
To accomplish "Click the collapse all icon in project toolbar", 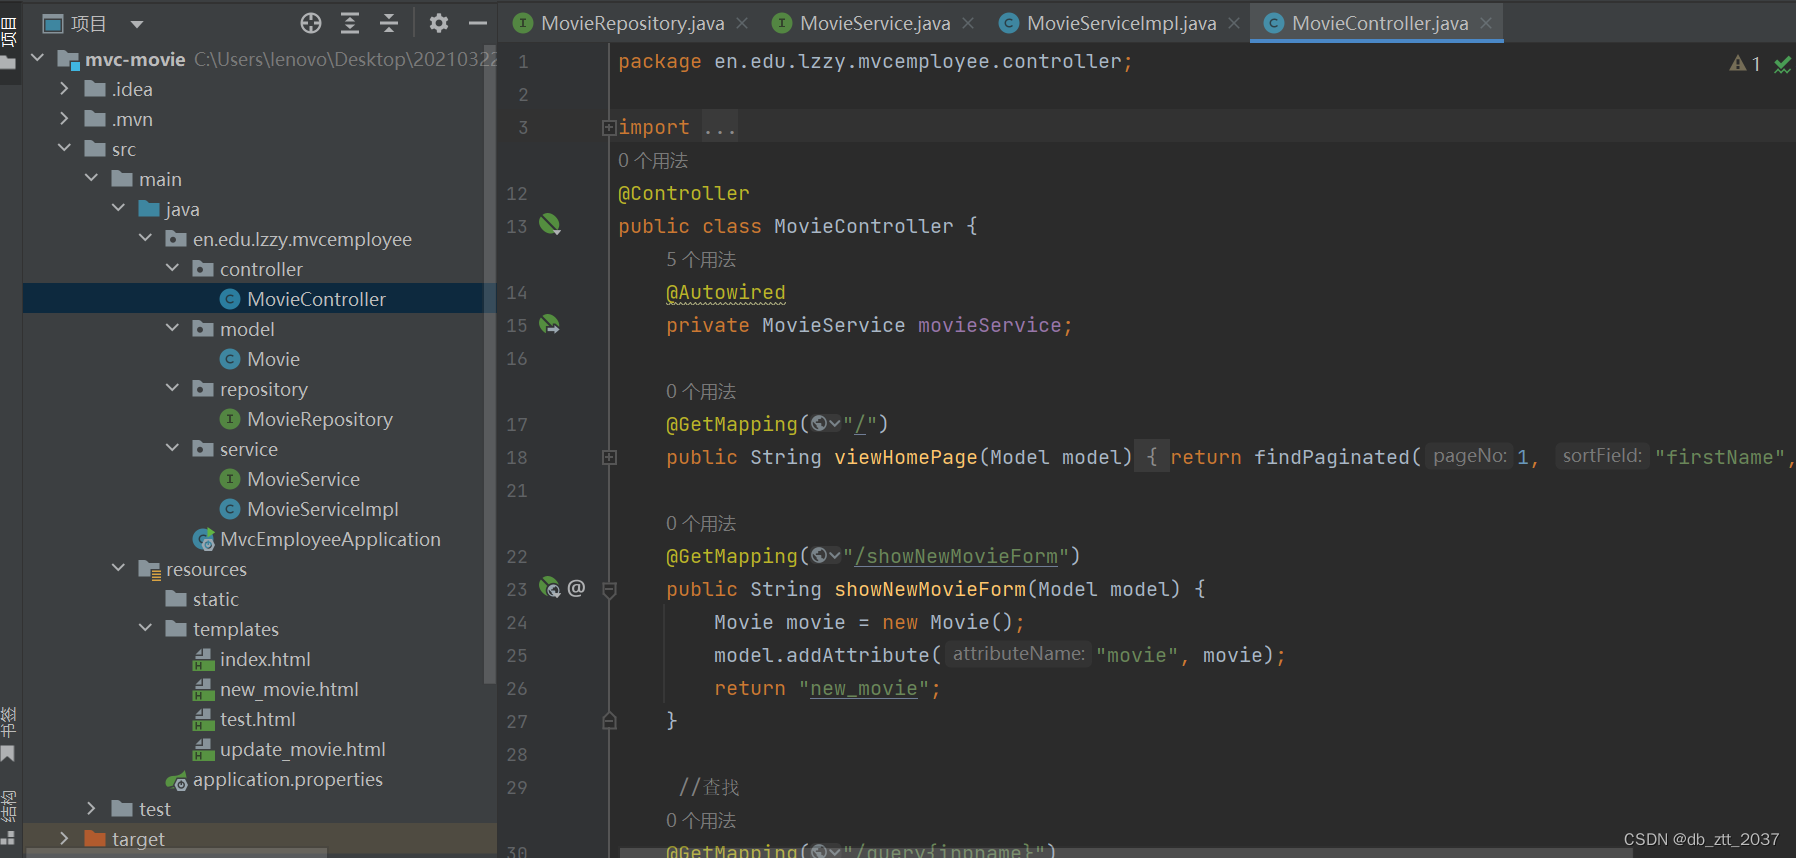I will [389, 23].
